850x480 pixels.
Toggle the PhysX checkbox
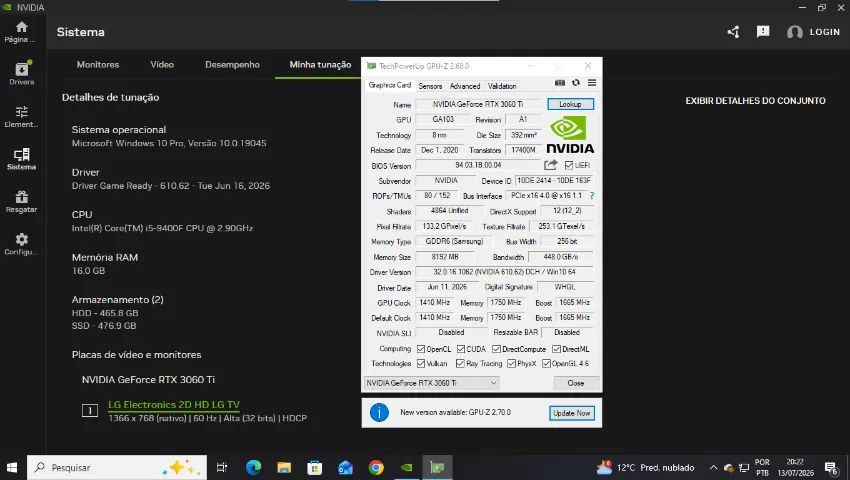pyautogui.click(x=511, y=363)
